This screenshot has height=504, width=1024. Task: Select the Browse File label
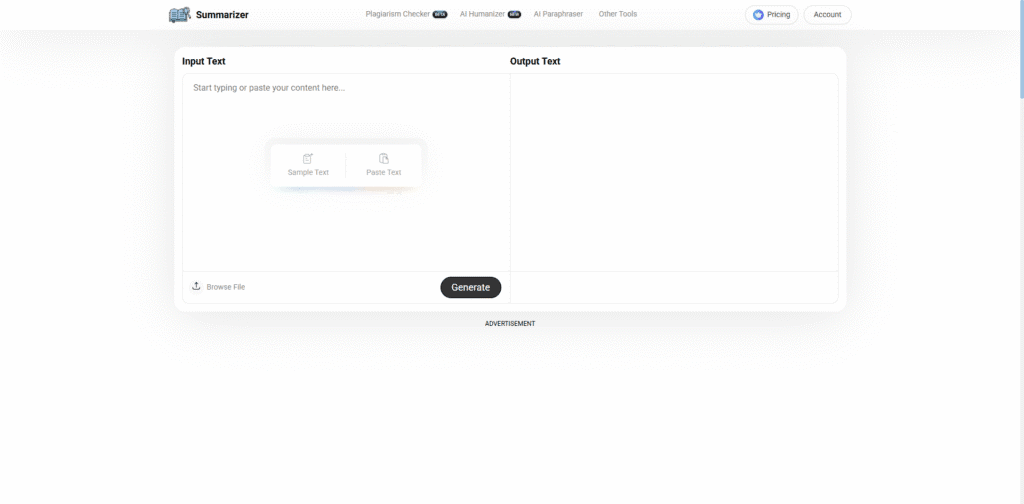point(225,287)
